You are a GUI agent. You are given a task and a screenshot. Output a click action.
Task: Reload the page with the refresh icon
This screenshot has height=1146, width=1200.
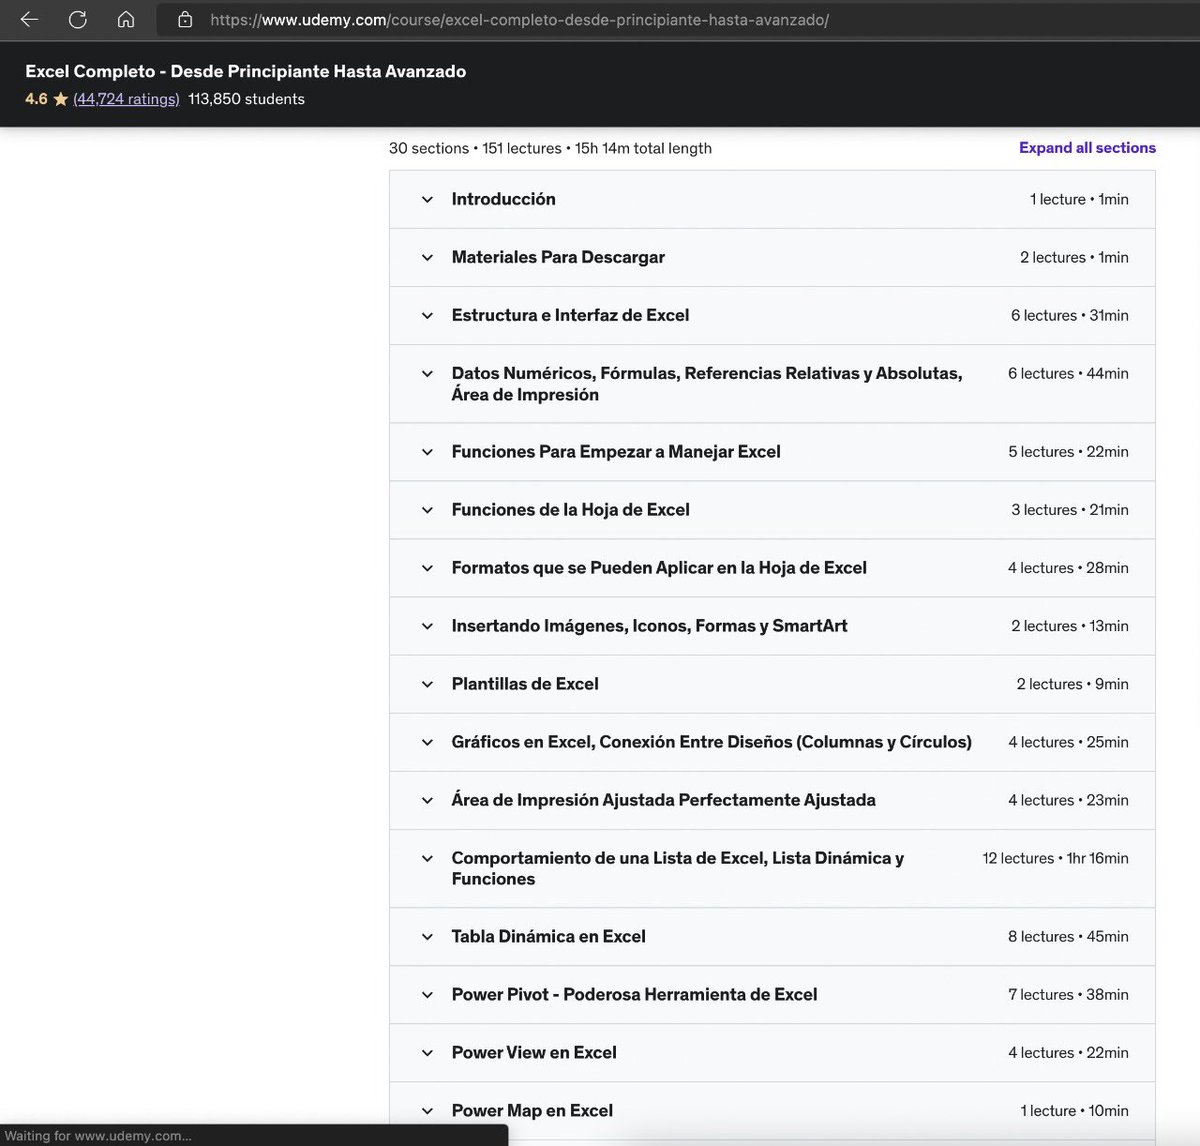[x=77, y=19]
